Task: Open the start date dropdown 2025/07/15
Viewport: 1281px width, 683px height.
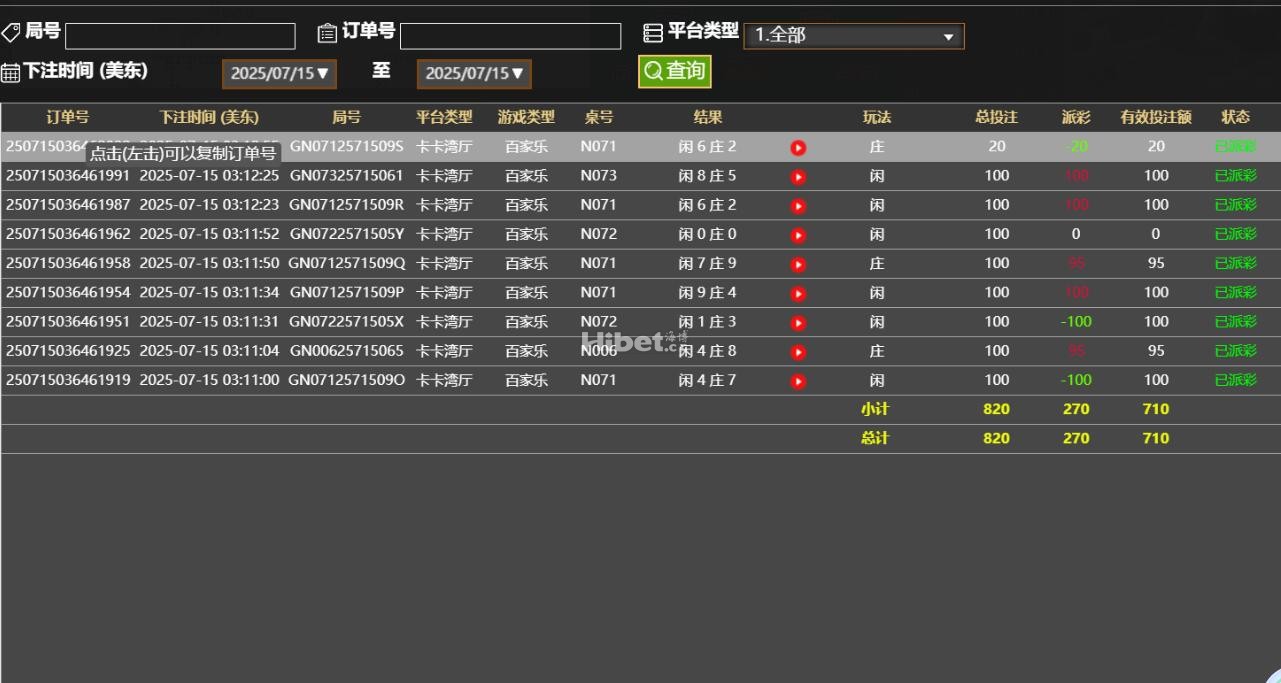Action: [278, 72]
